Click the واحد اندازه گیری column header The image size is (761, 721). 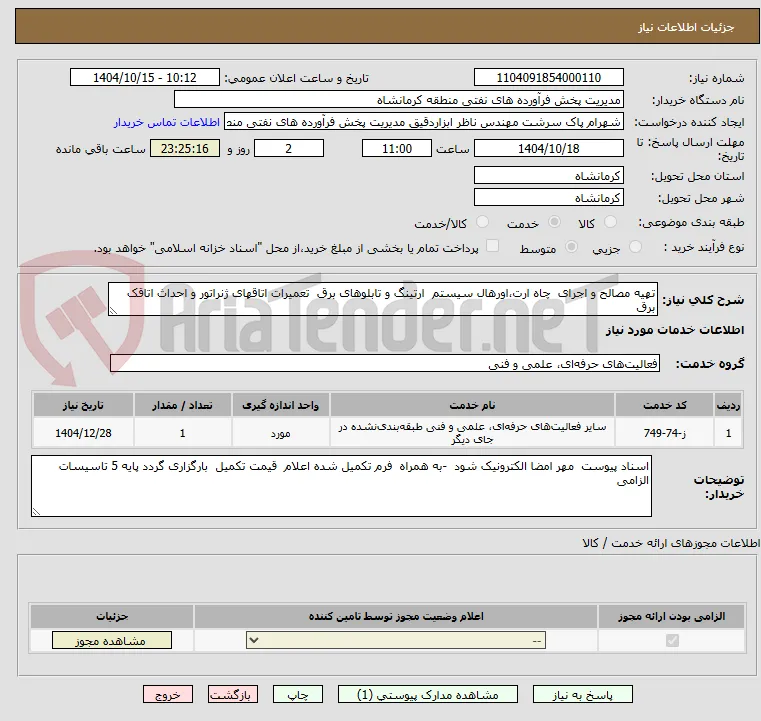click(x=281, y=405)
